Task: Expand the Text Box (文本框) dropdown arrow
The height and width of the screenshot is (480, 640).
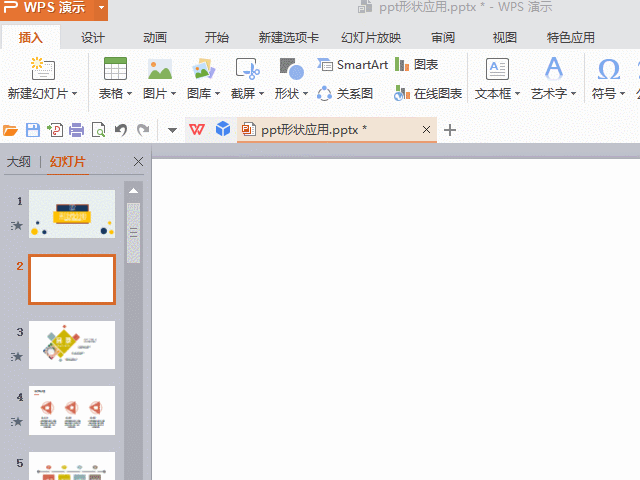Action: click(x=518, y=94)
